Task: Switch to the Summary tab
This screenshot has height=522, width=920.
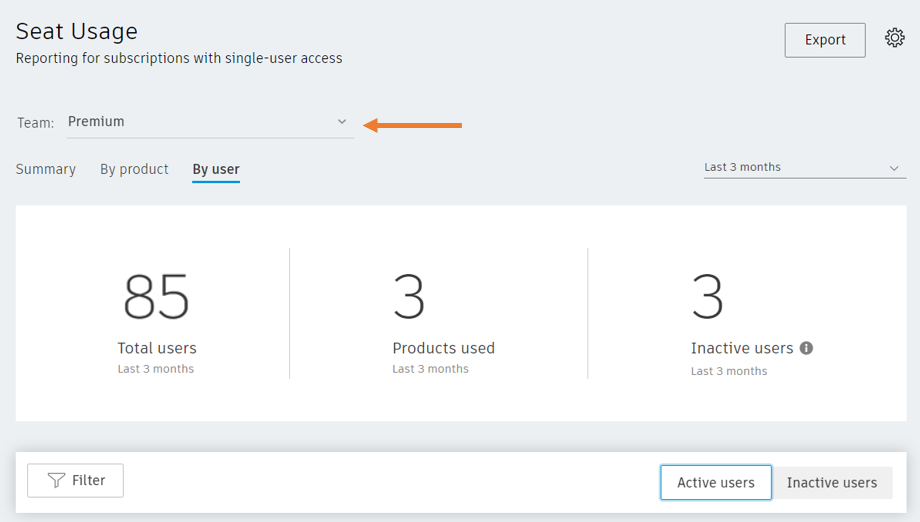Action: [x=46, y=169]
